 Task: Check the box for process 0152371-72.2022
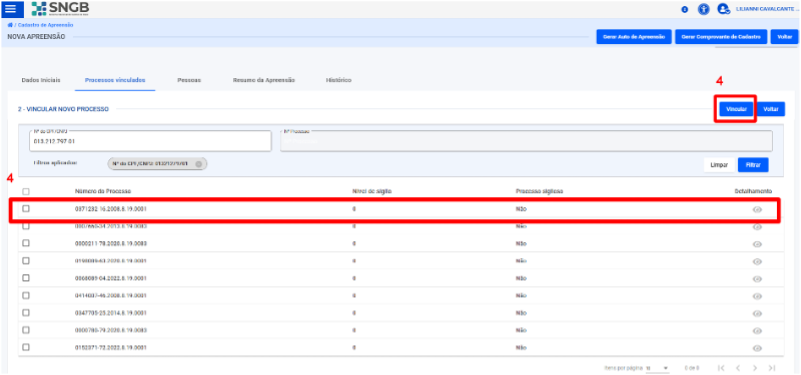[26, 346]
